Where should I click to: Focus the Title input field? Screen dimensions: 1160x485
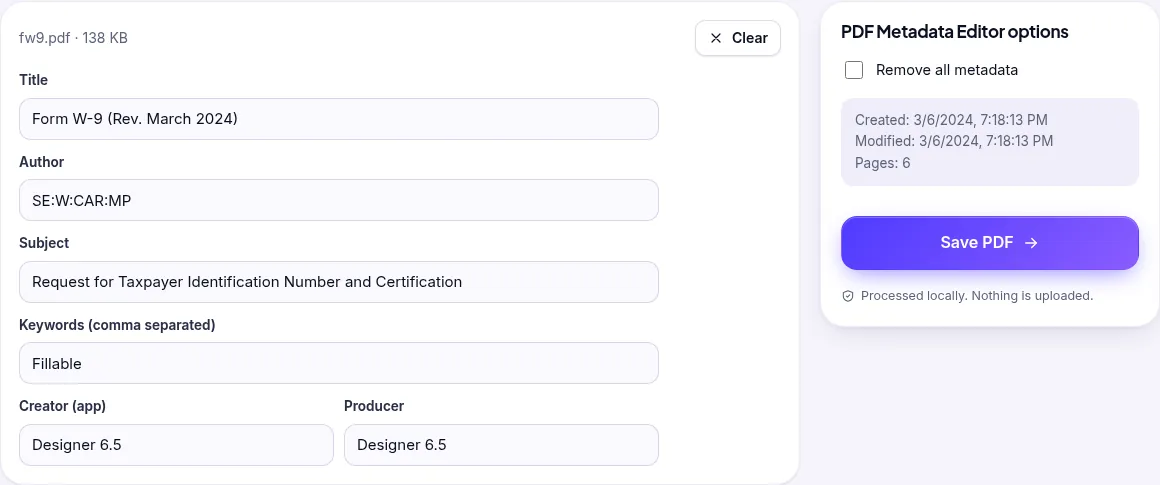pyautogui.click(x=339, y=119)
